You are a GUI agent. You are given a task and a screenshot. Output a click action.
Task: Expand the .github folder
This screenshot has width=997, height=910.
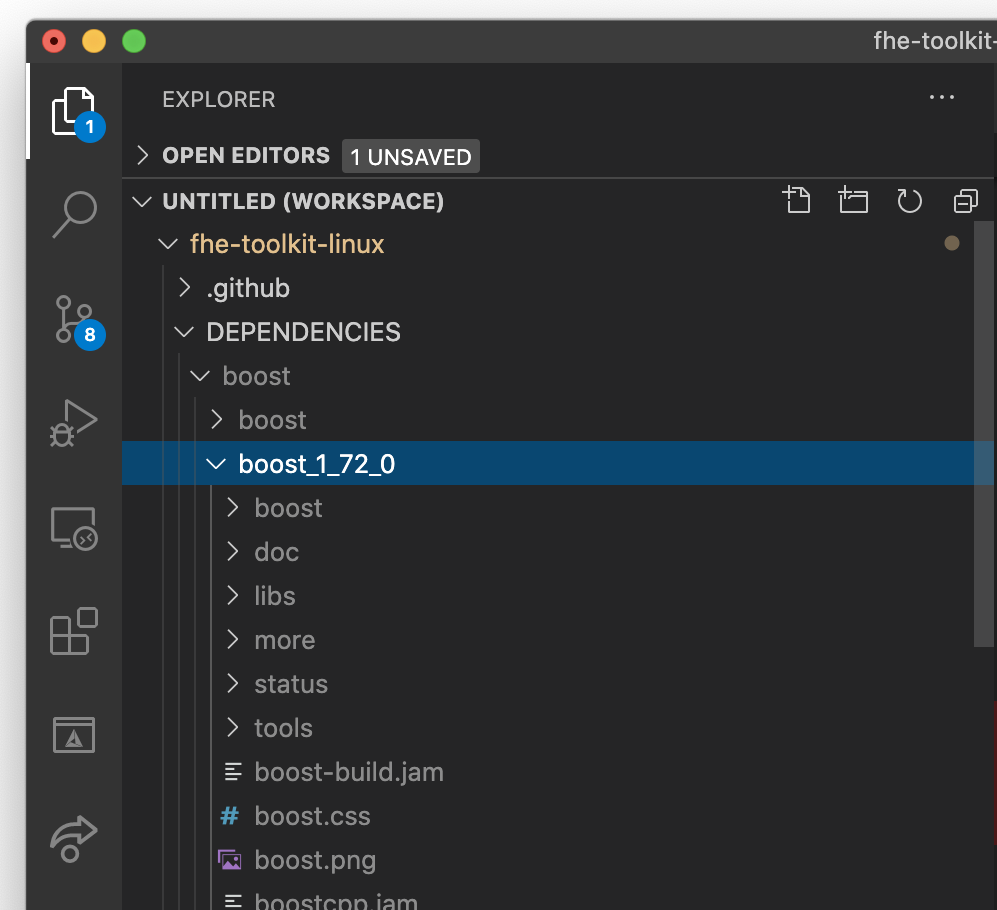(x=247, y=287)
